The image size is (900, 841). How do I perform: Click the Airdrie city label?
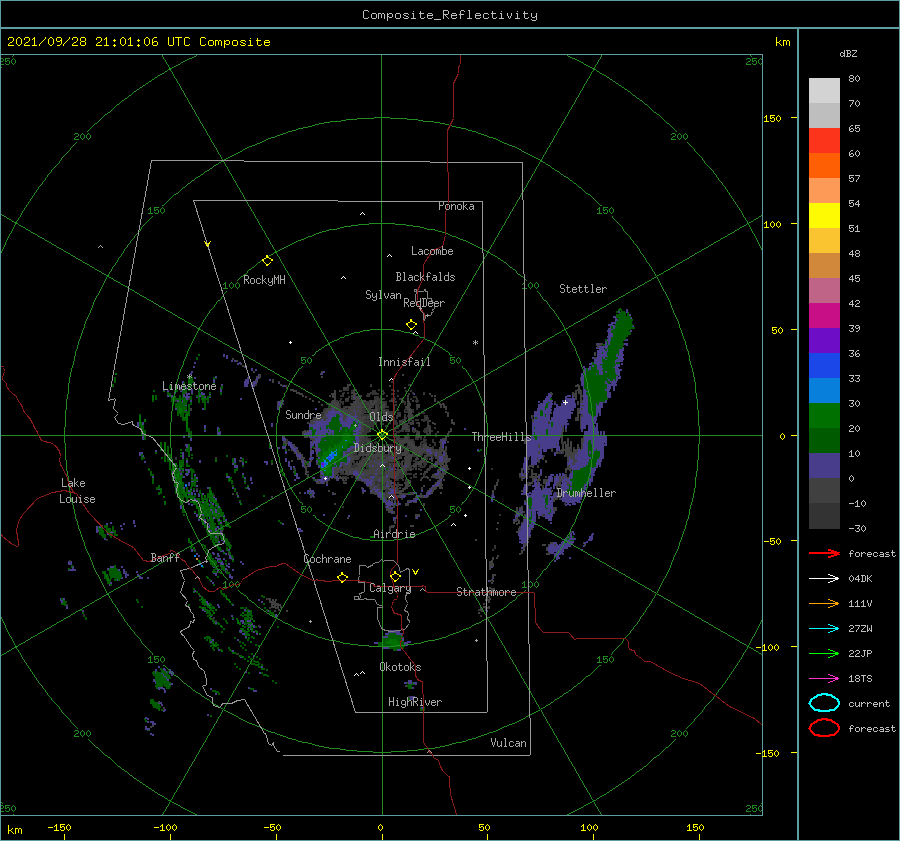[x=394, y=534]
